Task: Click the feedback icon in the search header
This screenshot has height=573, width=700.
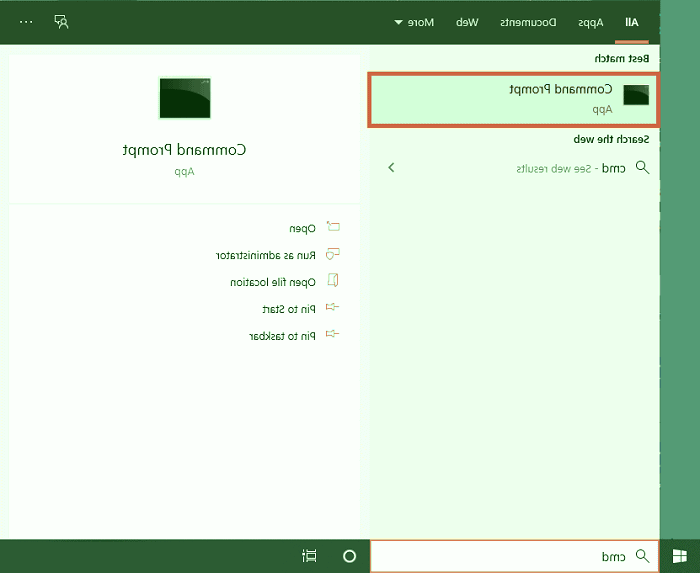Action: click(x=62, y=21)
